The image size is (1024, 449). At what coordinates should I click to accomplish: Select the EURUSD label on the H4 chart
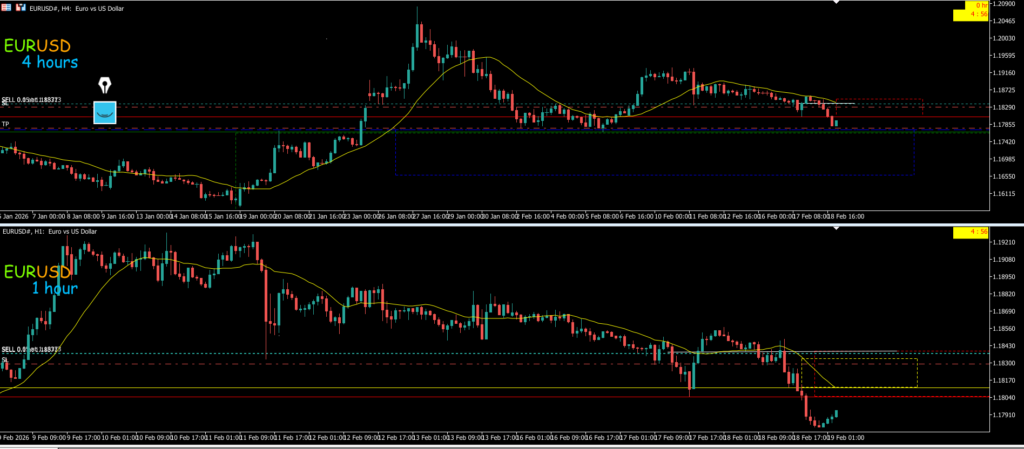point(37,46)
